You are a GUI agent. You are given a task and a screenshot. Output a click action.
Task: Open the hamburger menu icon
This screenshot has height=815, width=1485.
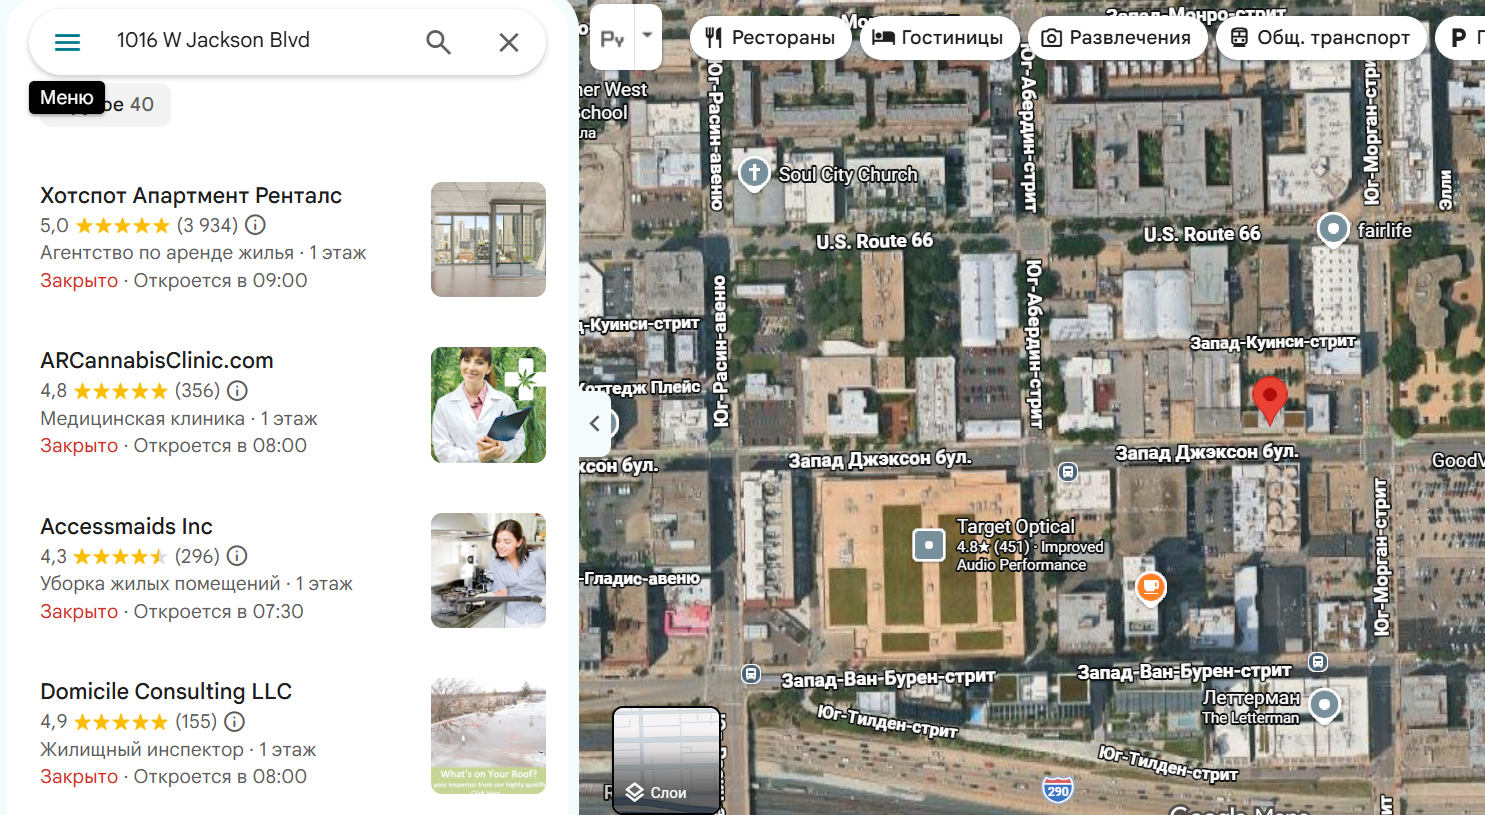[67, 42]
